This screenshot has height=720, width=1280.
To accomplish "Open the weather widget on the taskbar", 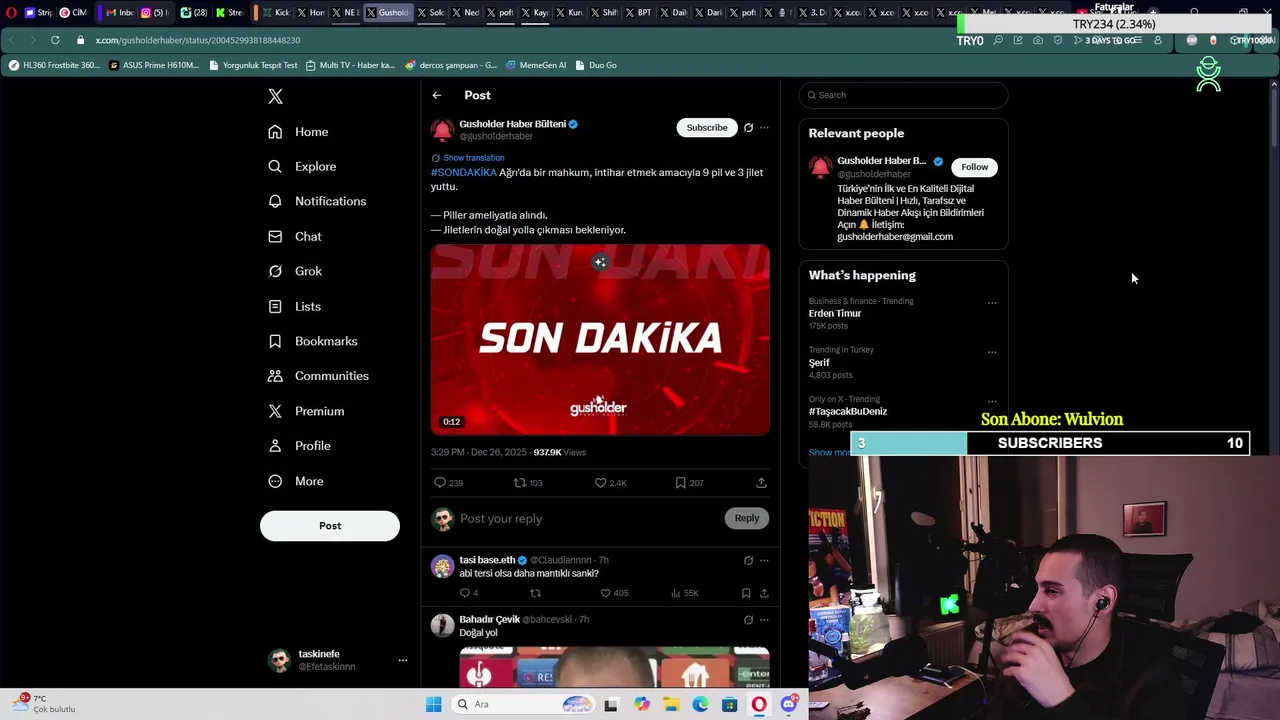I will (x=44, y=704).
